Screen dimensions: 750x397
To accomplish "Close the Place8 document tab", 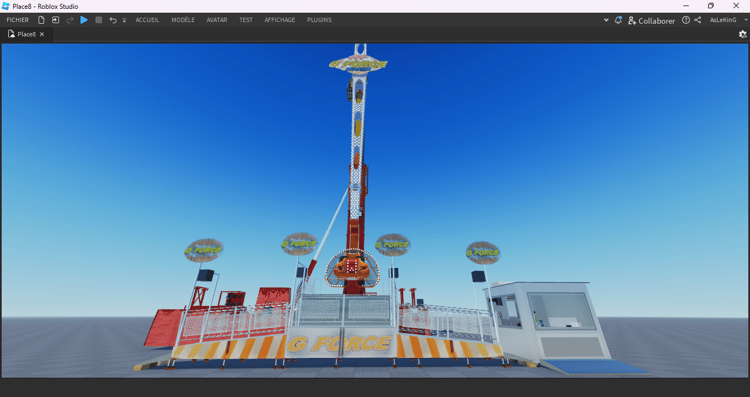I will point(42,34).
